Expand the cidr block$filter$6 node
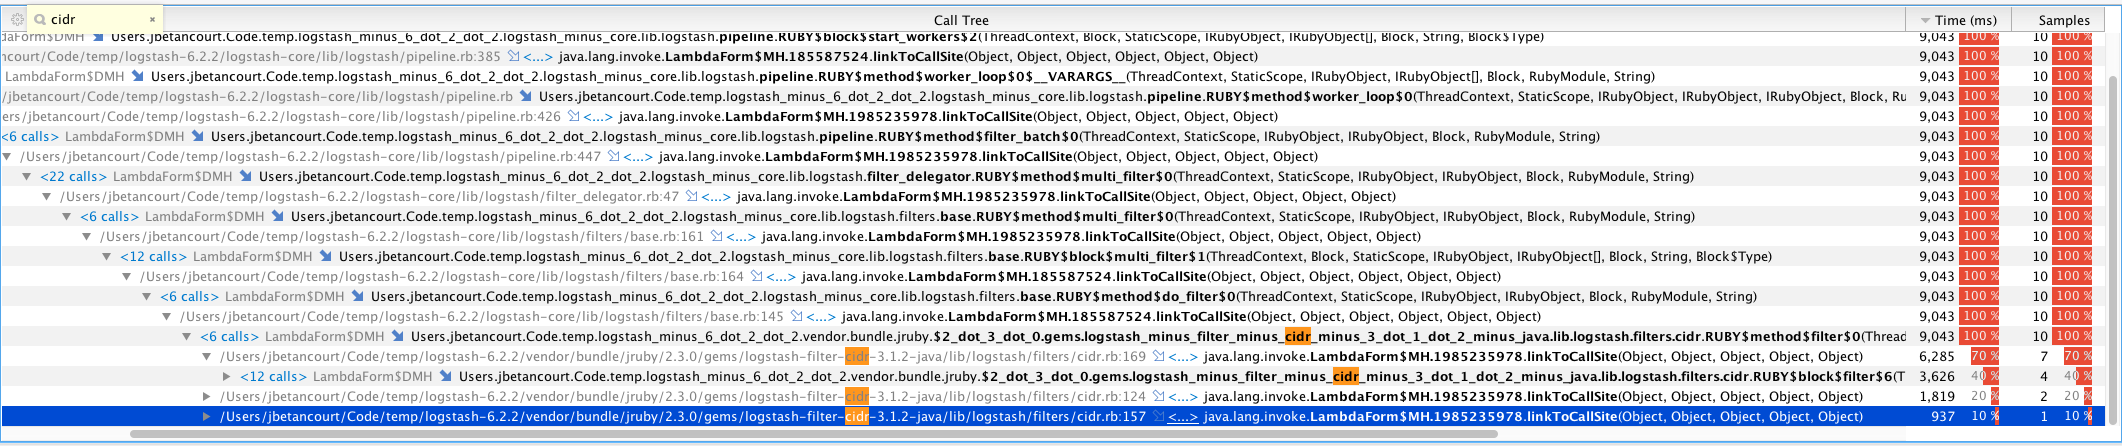The width and height of the screenshot is (2122, 446). 227,377
